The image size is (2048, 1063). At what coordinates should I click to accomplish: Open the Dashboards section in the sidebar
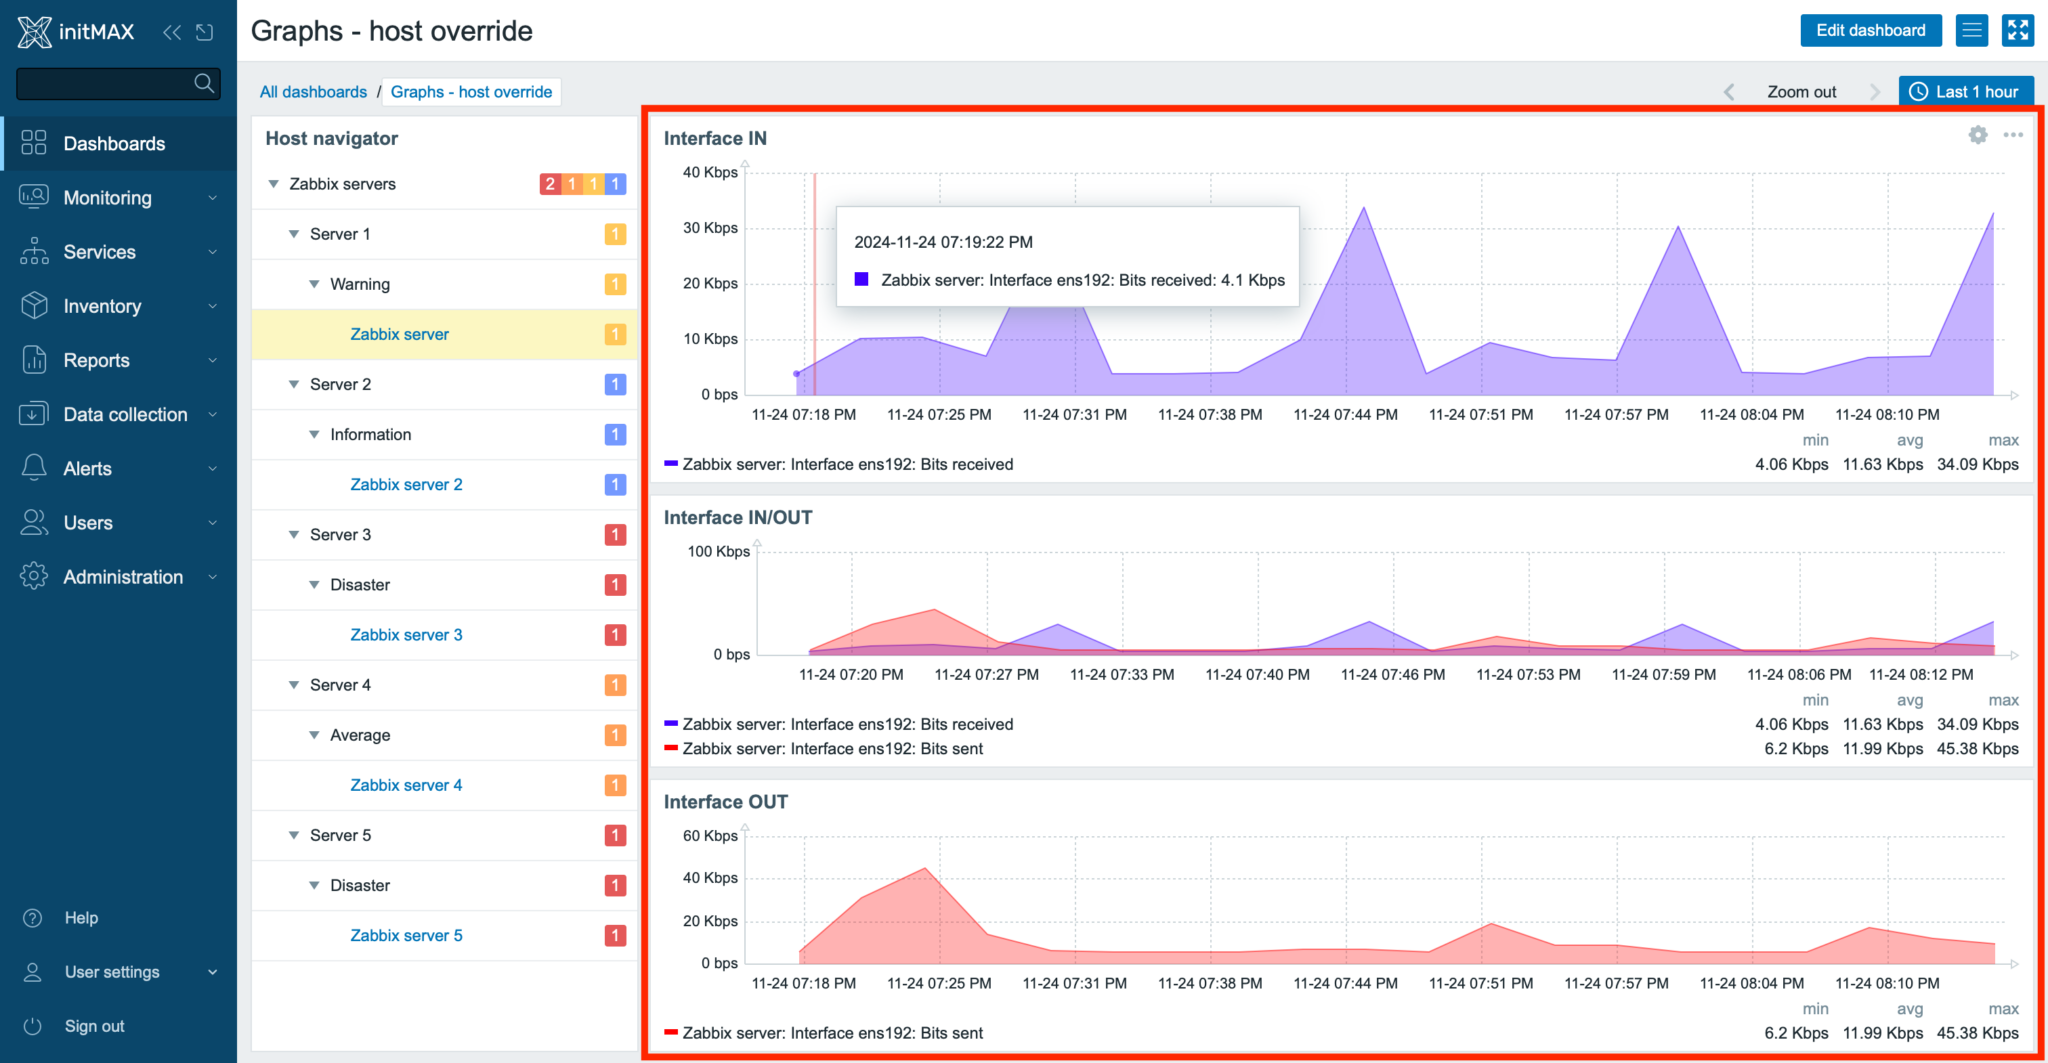tap(113, 143)
